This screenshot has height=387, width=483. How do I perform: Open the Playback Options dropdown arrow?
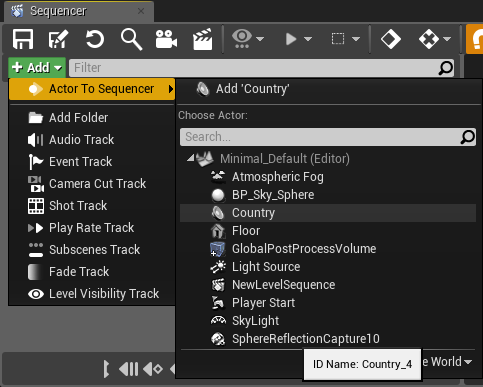(308, 39)
